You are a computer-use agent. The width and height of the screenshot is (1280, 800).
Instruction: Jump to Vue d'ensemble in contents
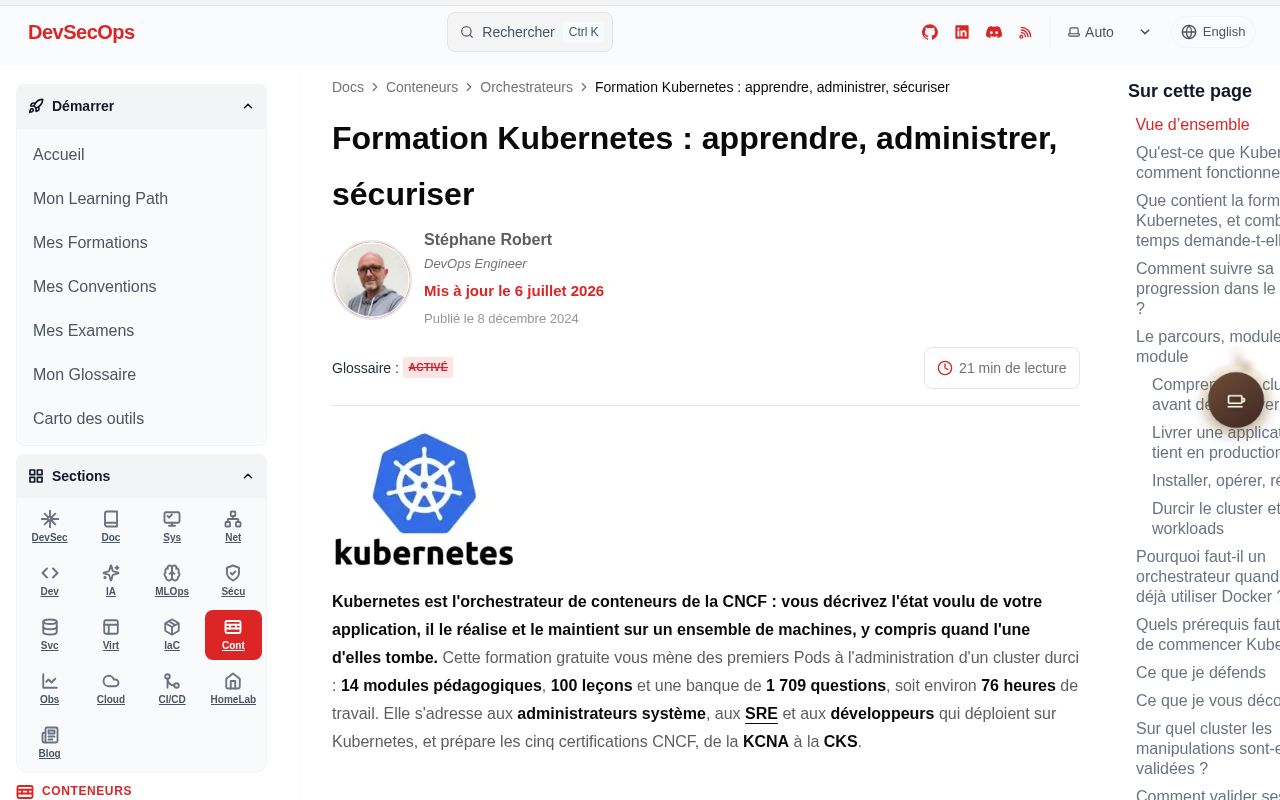[x=1192, y=124]
